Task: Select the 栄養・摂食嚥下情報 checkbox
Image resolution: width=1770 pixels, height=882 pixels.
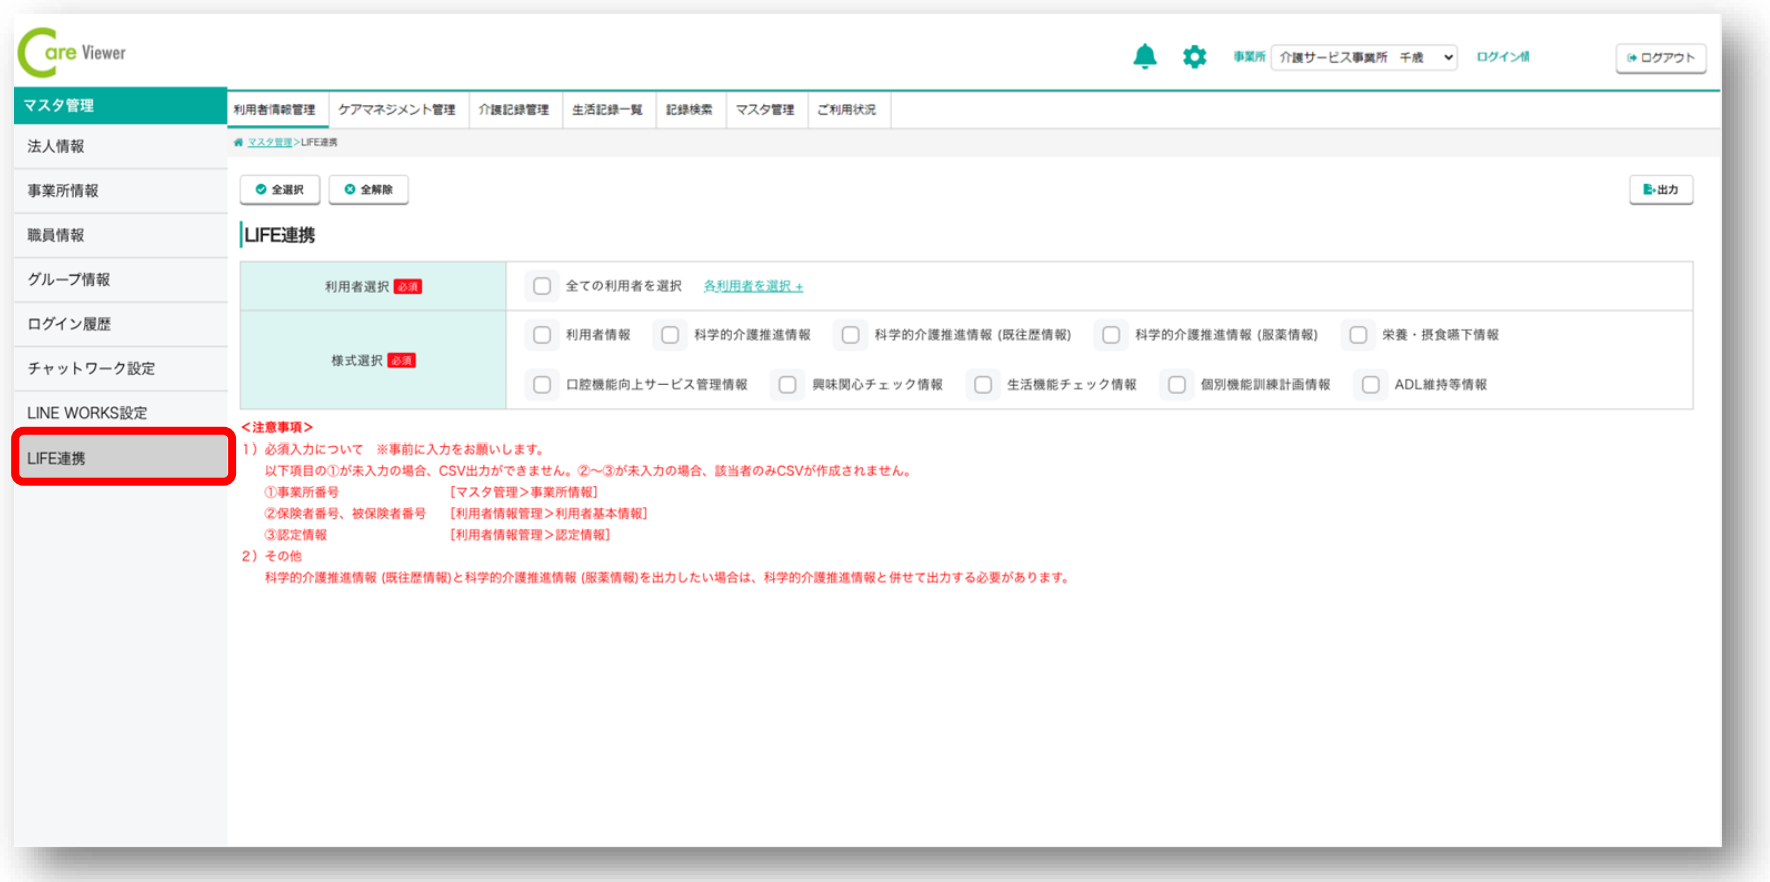Action: point(1358,335)
